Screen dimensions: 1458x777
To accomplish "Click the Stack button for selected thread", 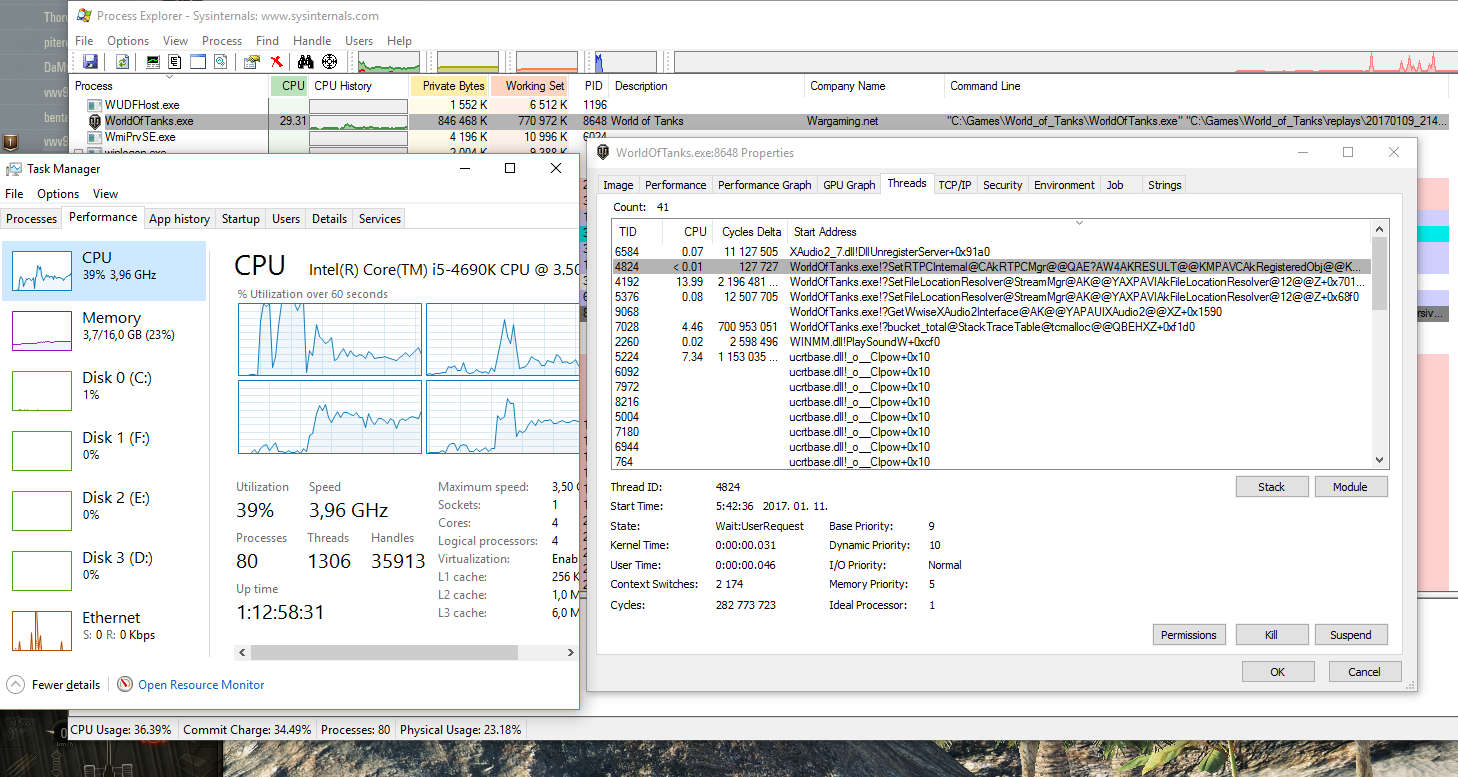I will click(x=1271, y=487).
